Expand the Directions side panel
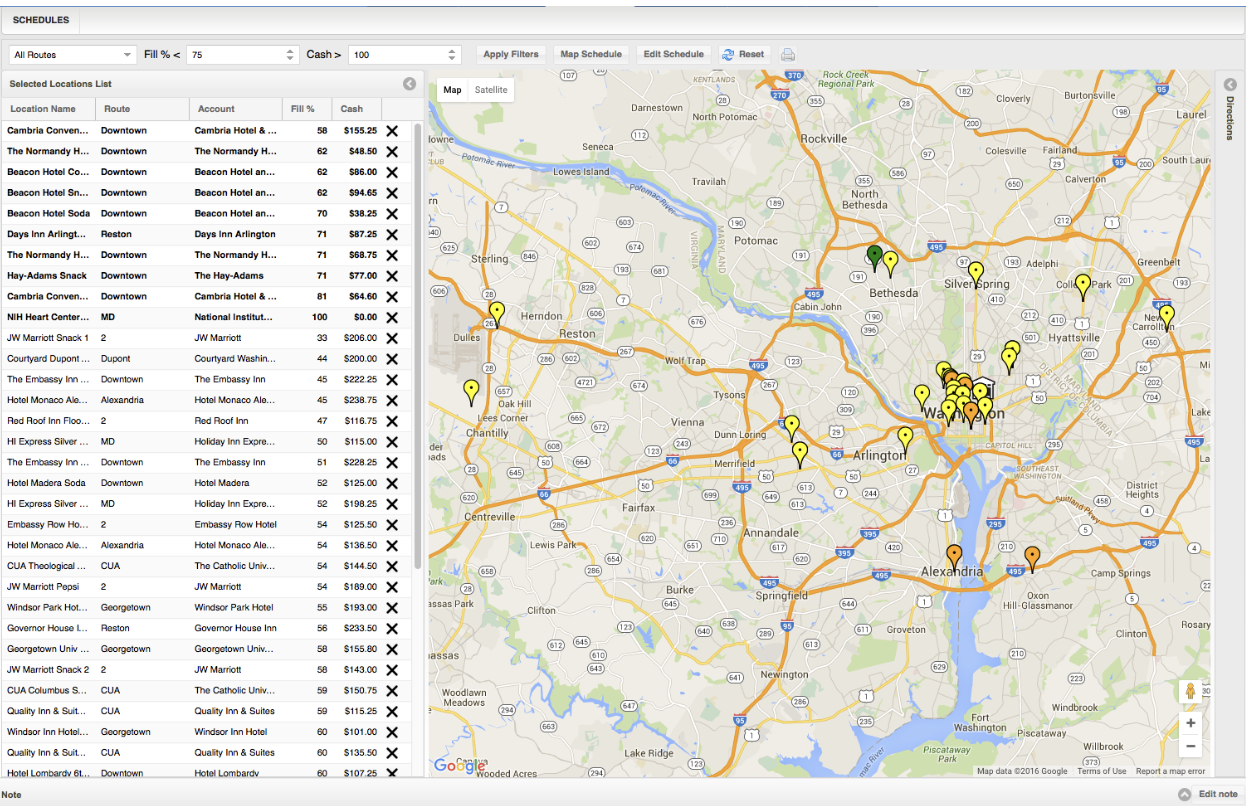 coord(1230,84)
